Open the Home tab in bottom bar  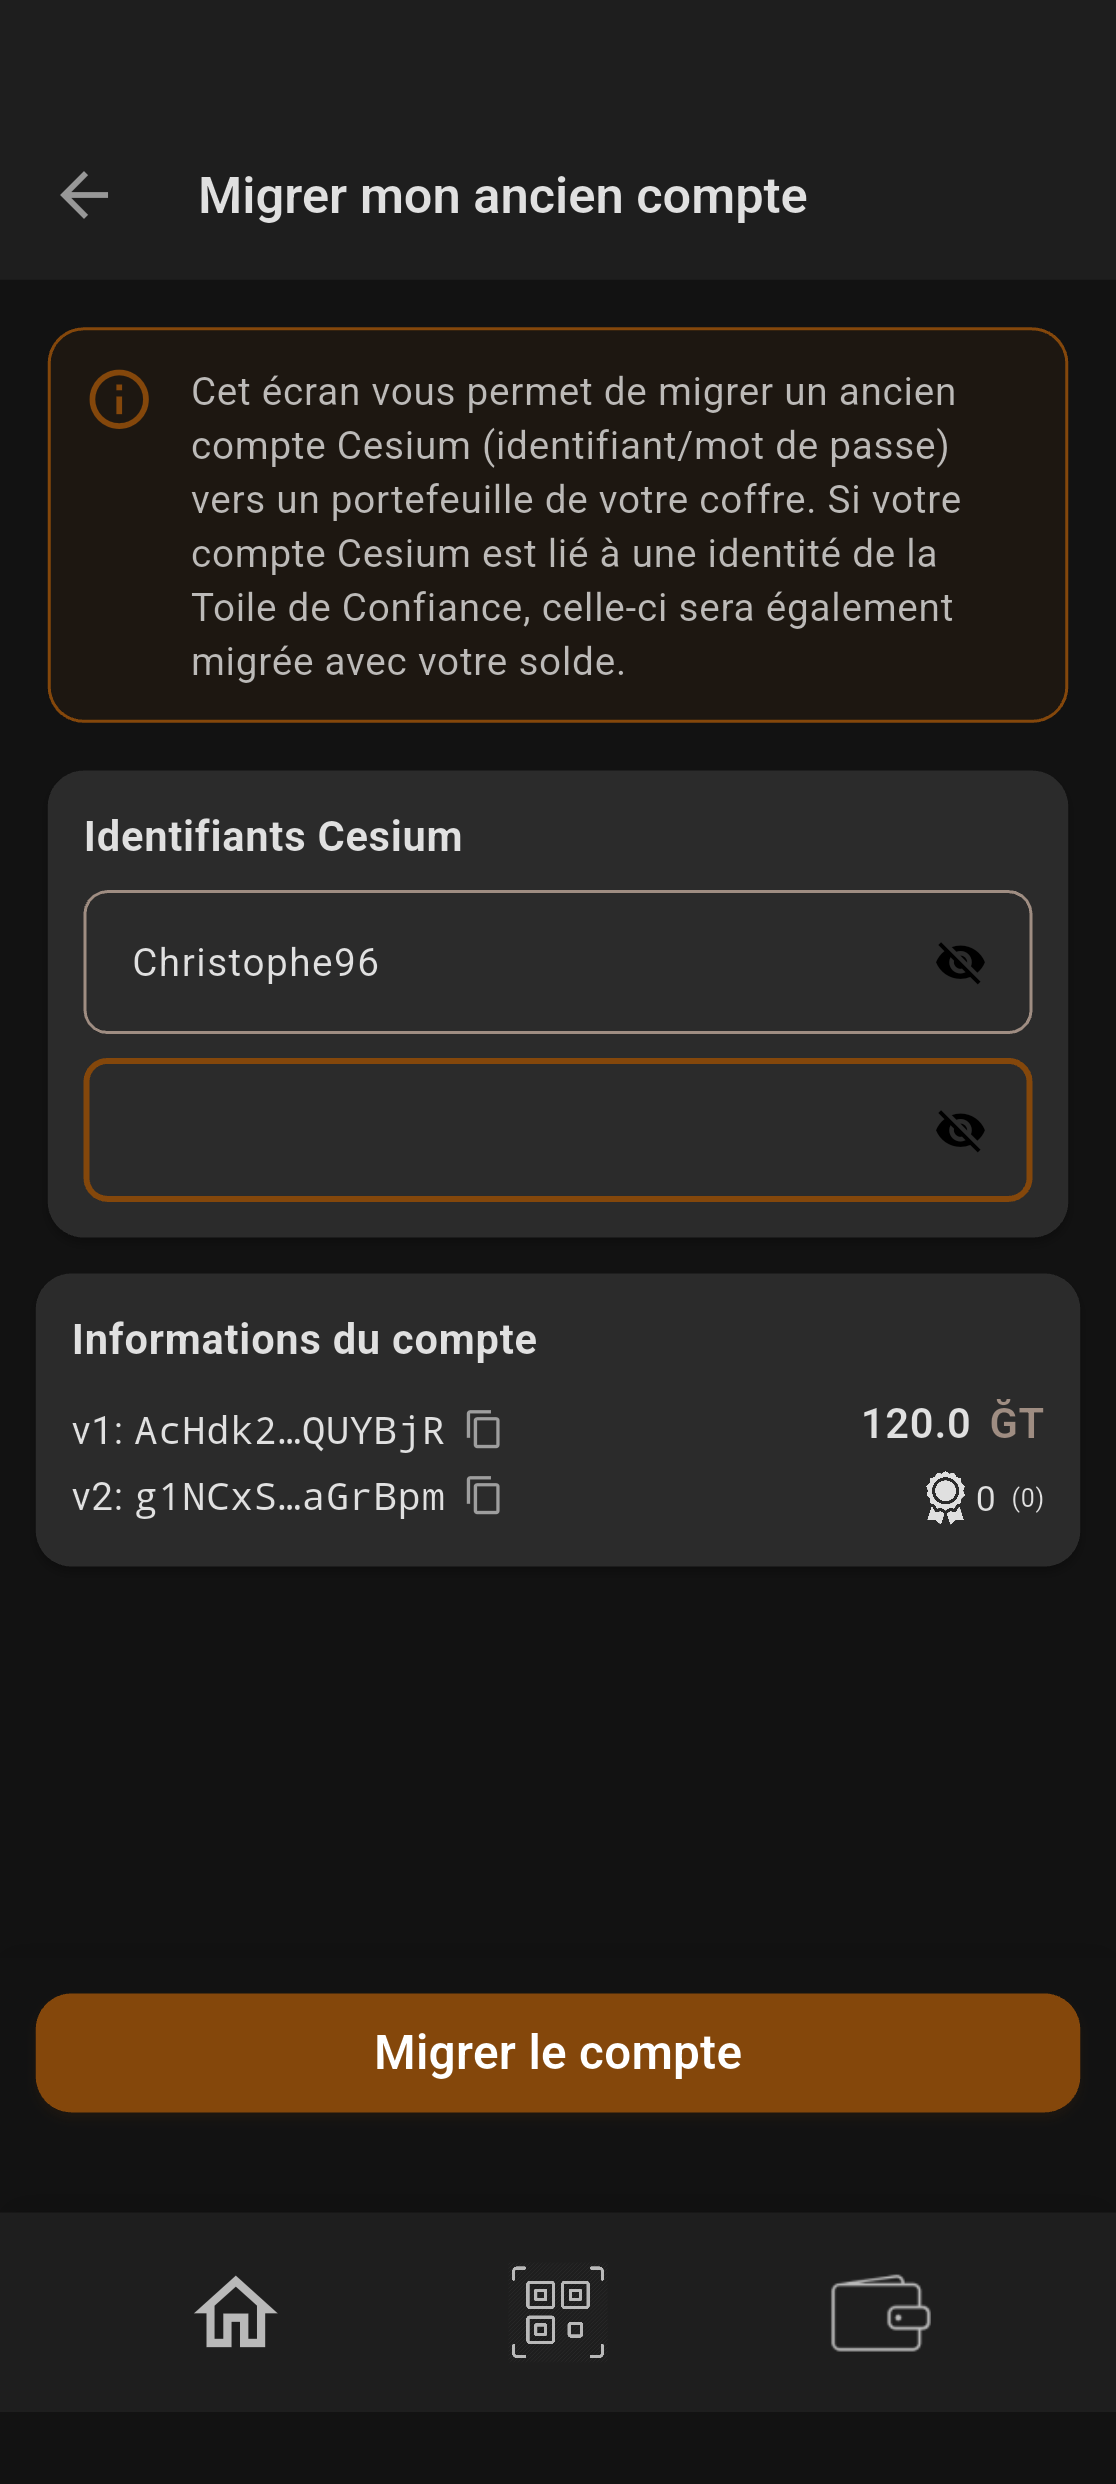point(235,2312)
